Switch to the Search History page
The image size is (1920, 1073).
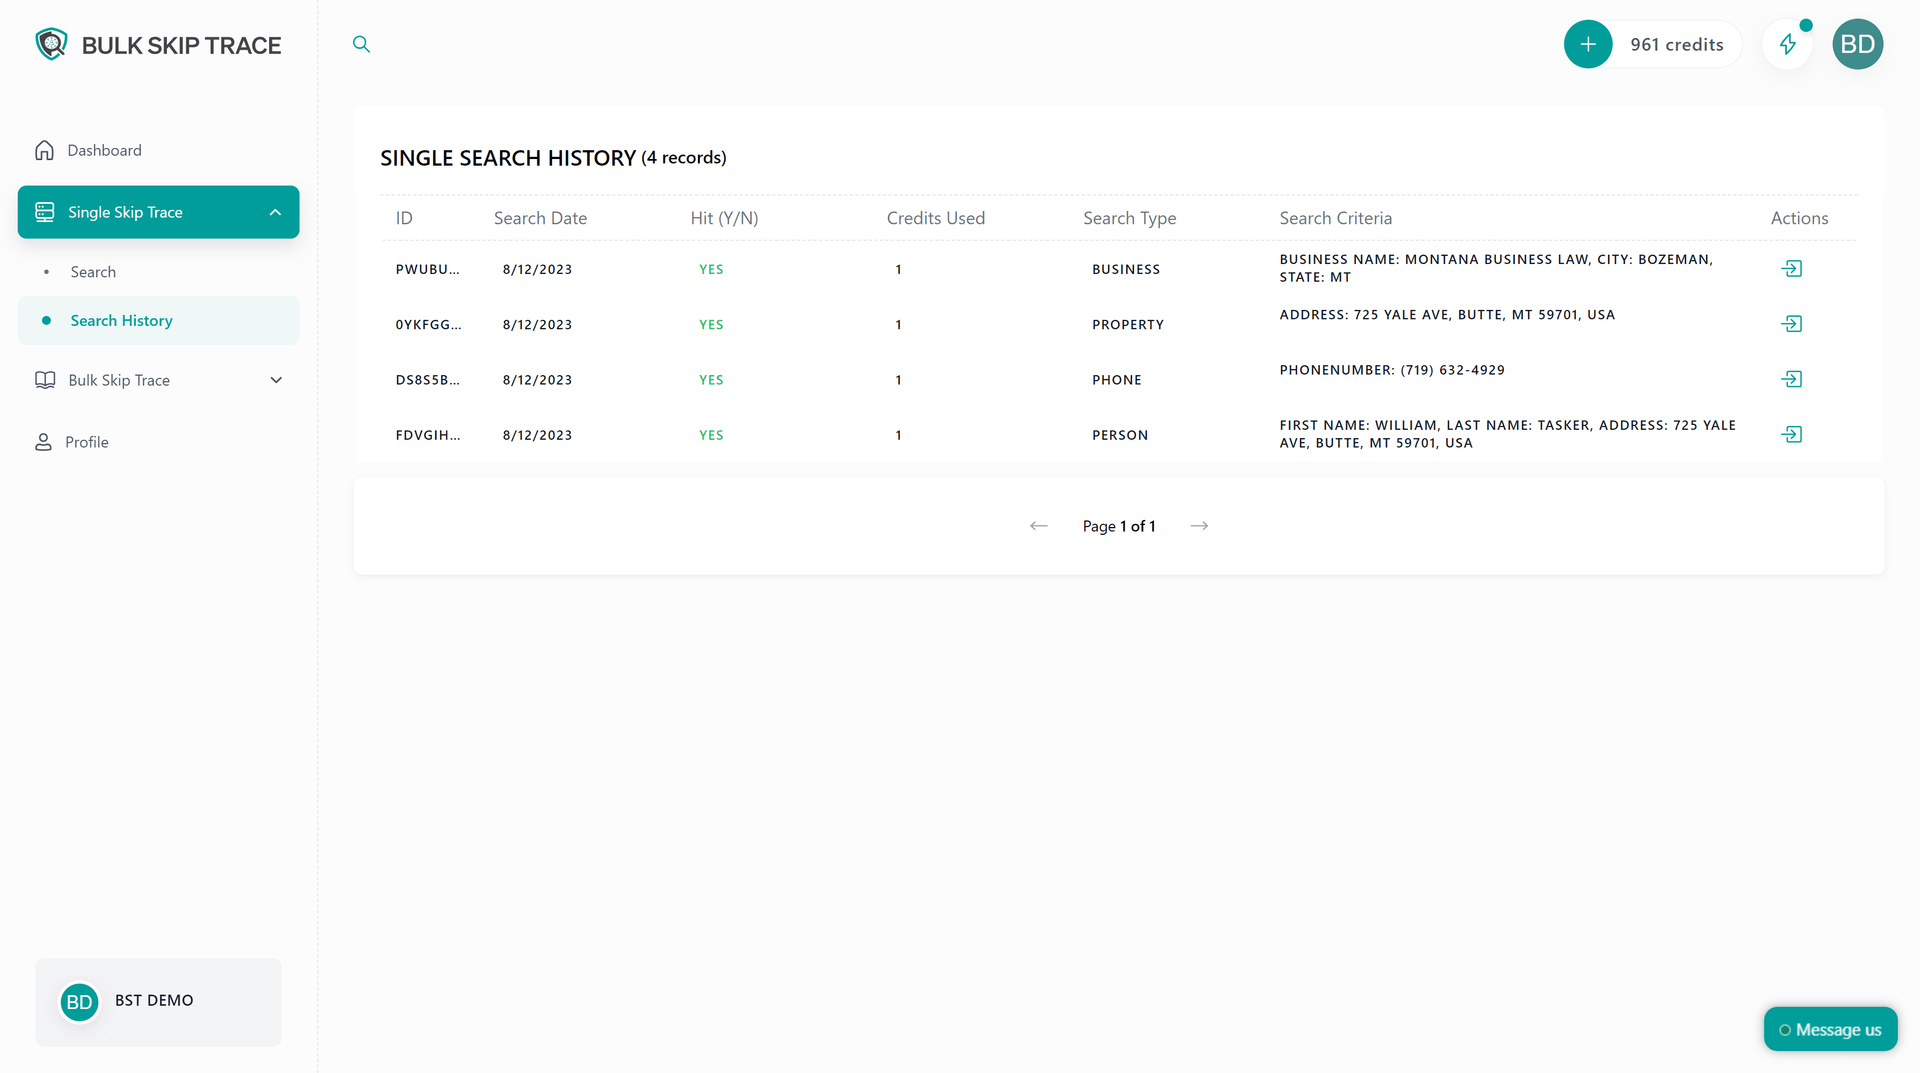(x=121, y=320)
